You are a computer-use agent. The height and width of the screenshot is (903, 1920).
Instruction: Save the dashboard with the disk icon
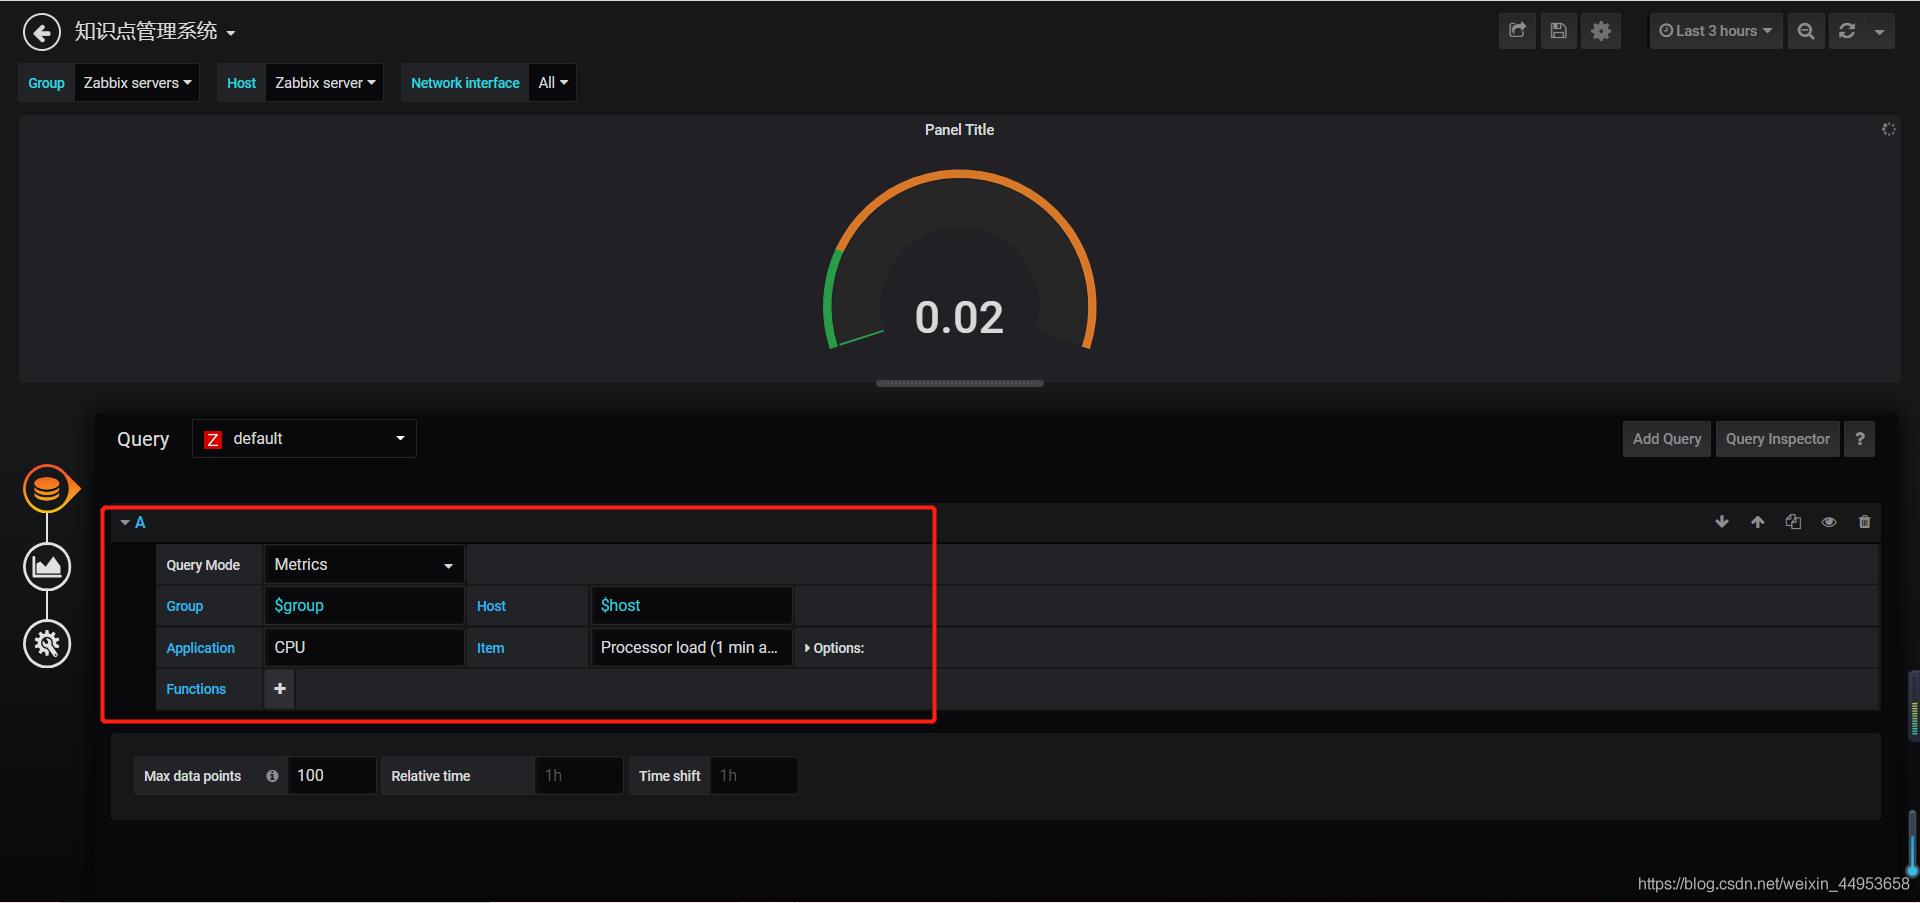coord(1558,31)
